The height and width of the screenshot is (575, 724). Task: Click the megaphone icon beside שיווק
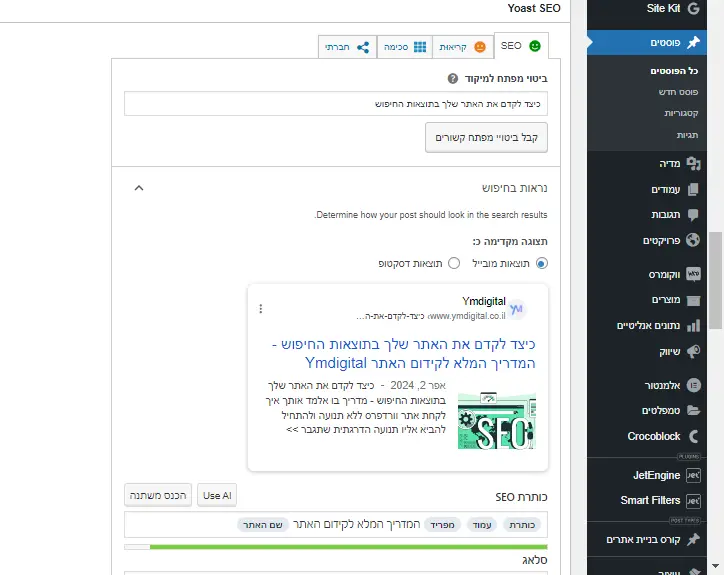tap(694, 351)
